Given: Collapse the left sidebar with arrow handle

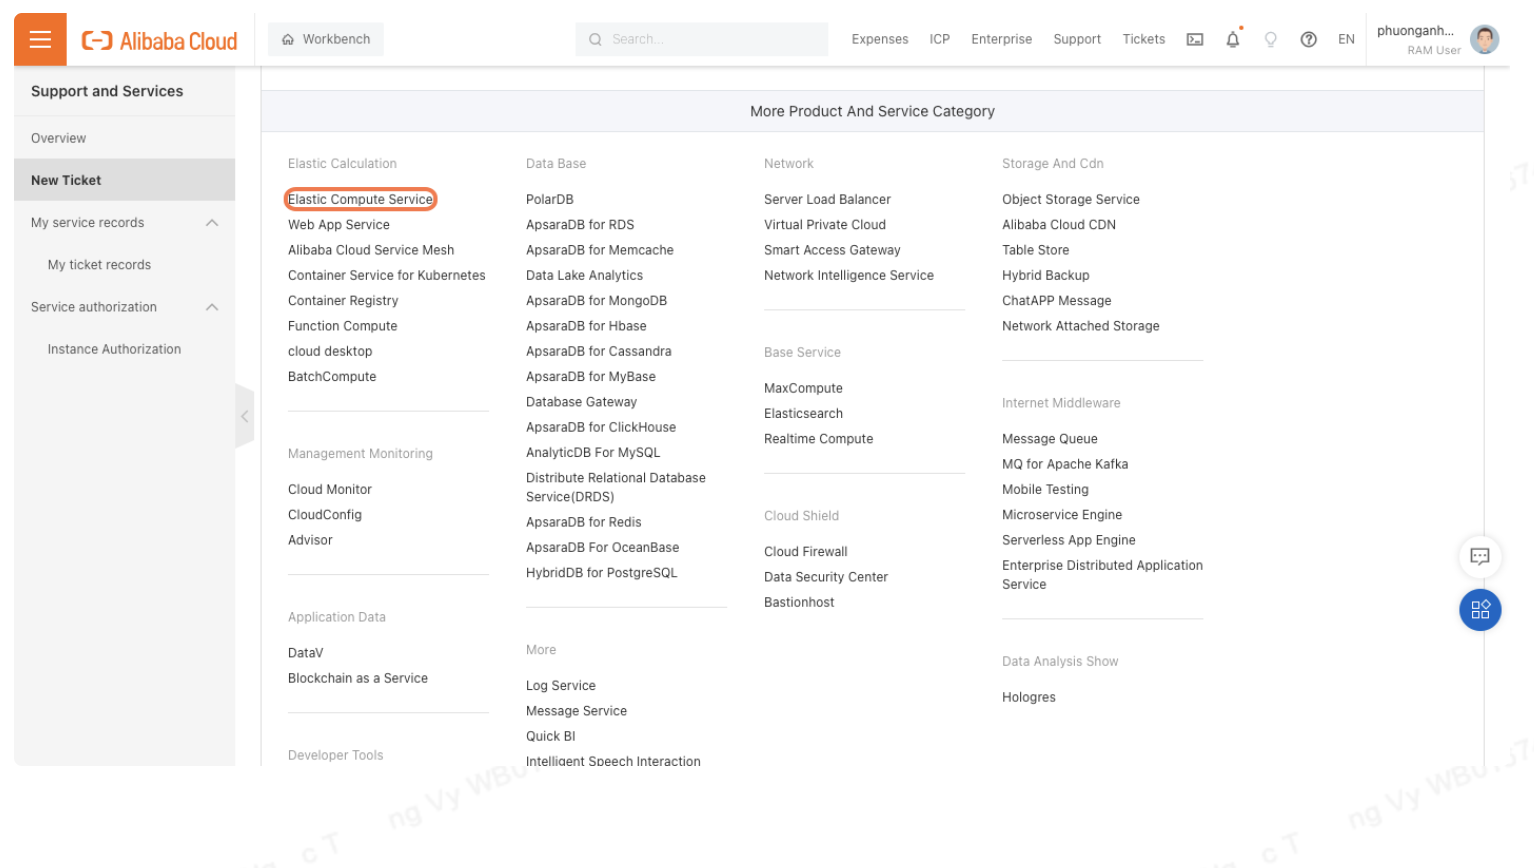Looking at the screenshot, I should pyautogui.click(x=244, y=416).
